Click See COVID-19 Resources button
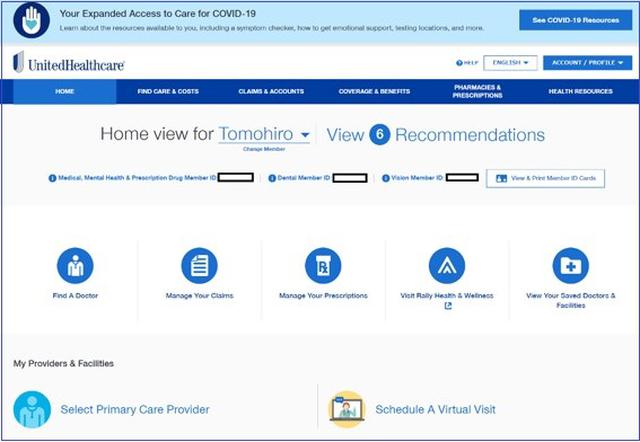Viewport: 640px width, 442px height. point(576,20)
